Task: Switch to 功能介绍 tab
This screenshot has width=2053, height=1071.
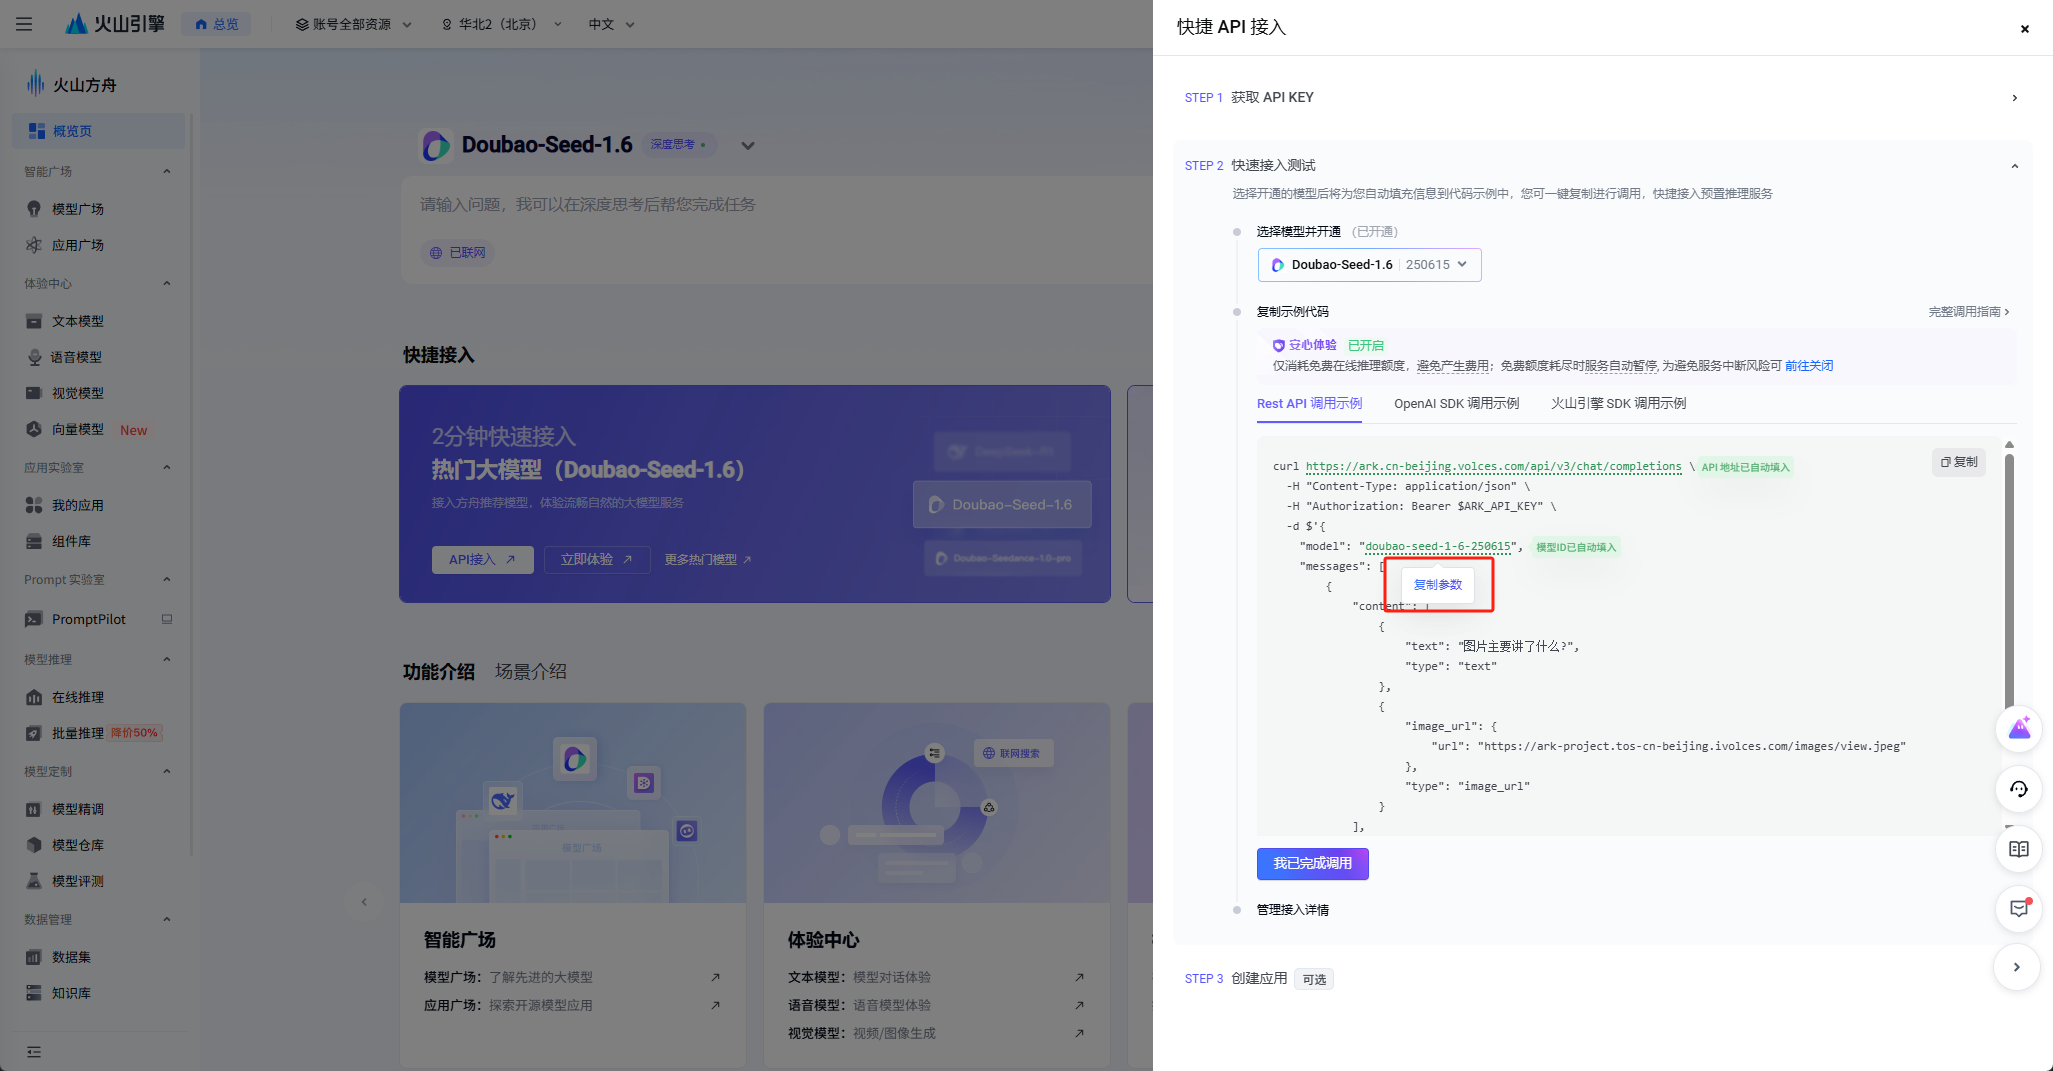Action: click(x=439, y=672)
